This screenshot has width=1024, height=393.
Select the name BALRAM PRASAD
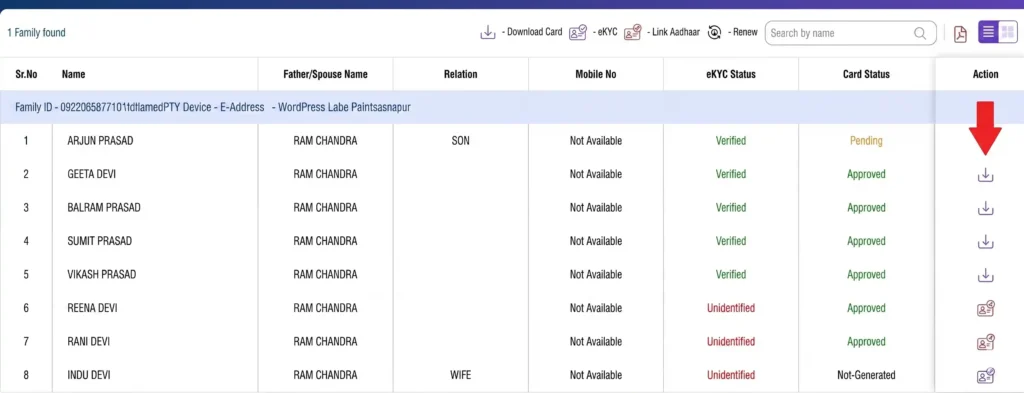click(x=104, y=208)
